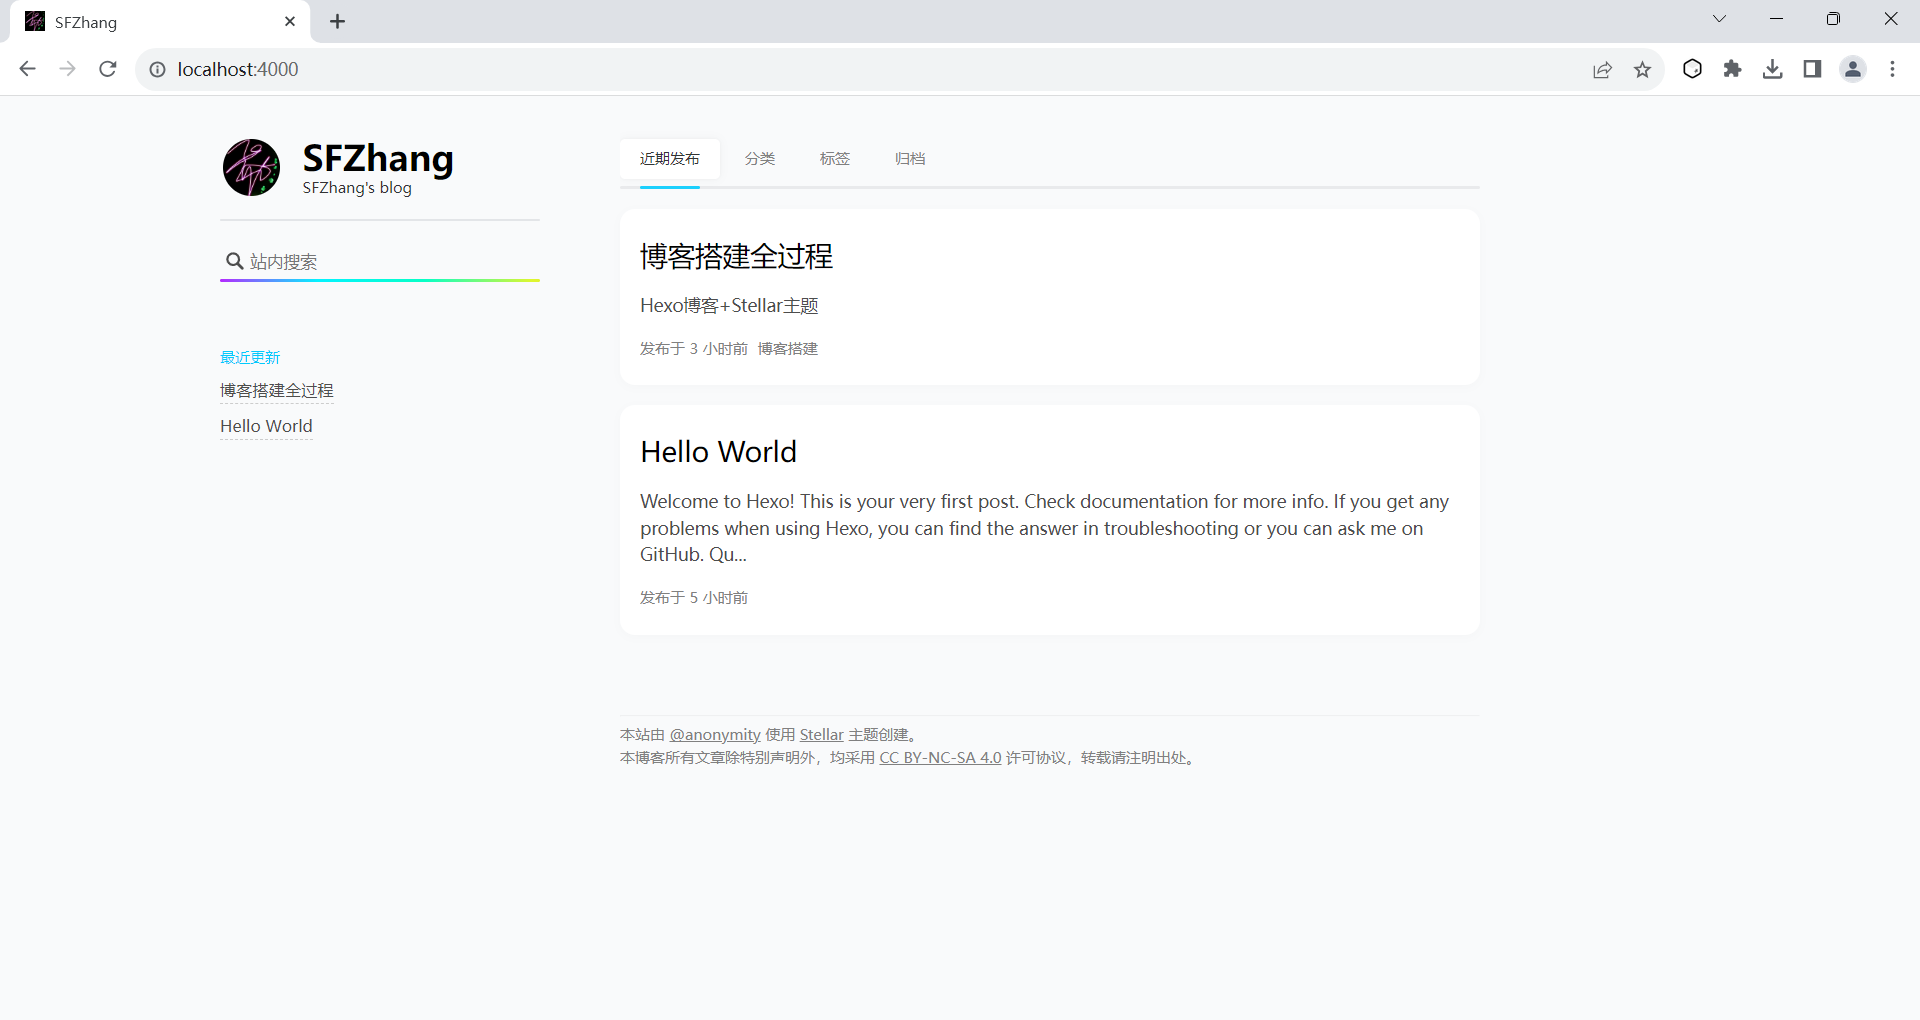Close the SFZhang browser tab
Viewport: 1920px width, 1020px height.
tap(290, 21)
